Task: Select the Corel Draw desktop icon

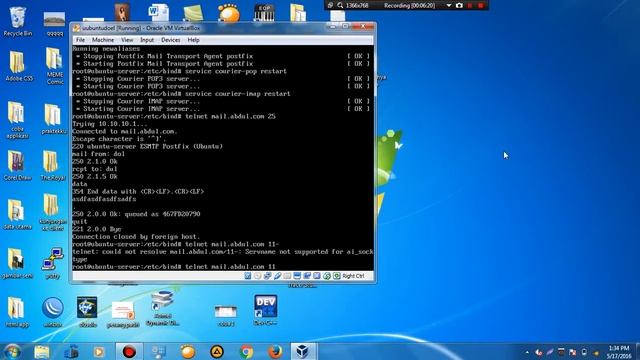Action: [x=17, y=165]
